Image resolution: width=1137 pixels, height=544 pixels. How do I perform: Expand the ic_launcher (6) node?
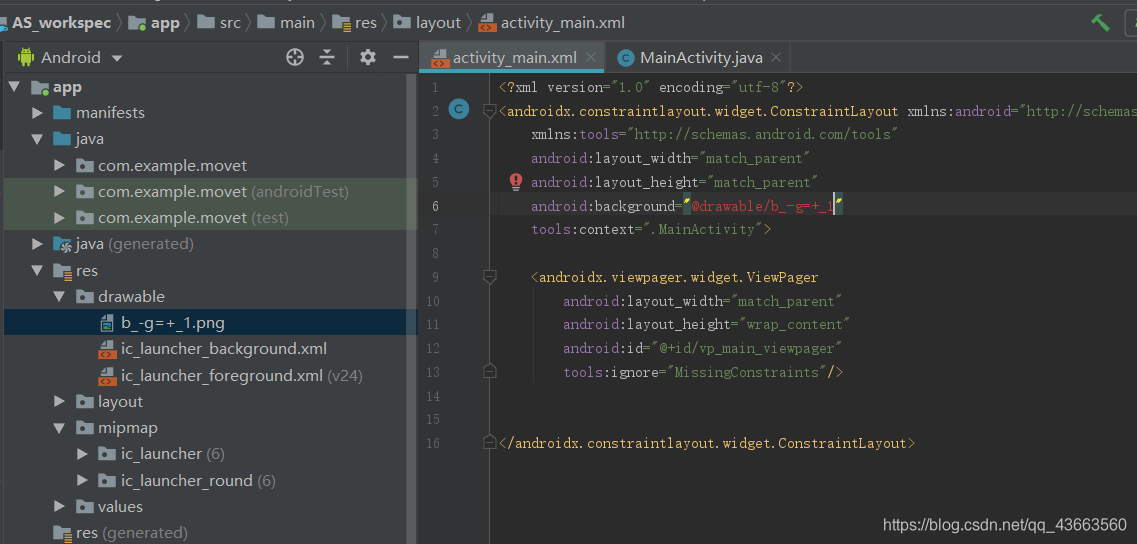82,454
